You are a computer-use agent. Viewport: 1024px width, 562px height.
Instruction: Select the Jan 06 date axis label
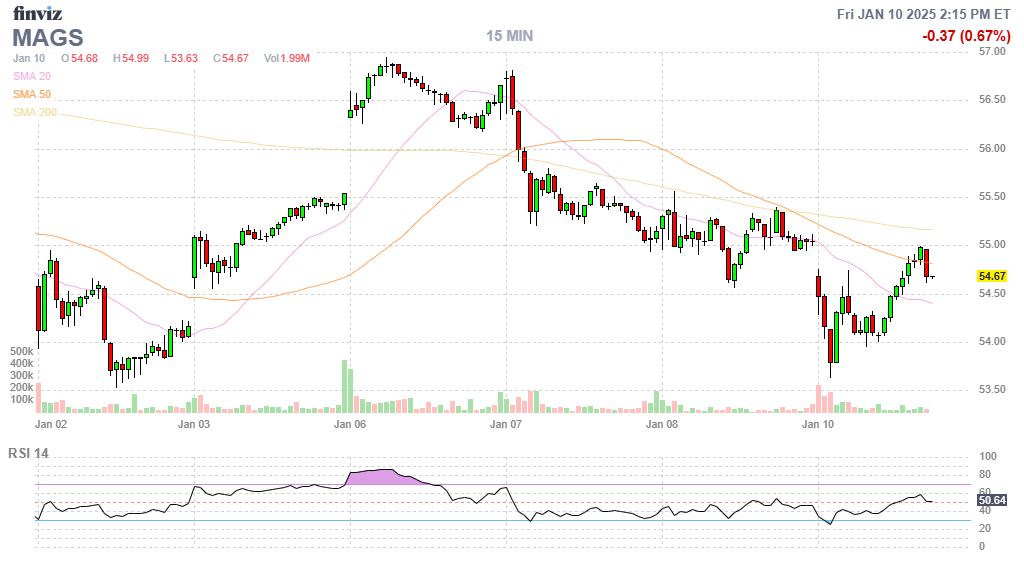point(350,424)
